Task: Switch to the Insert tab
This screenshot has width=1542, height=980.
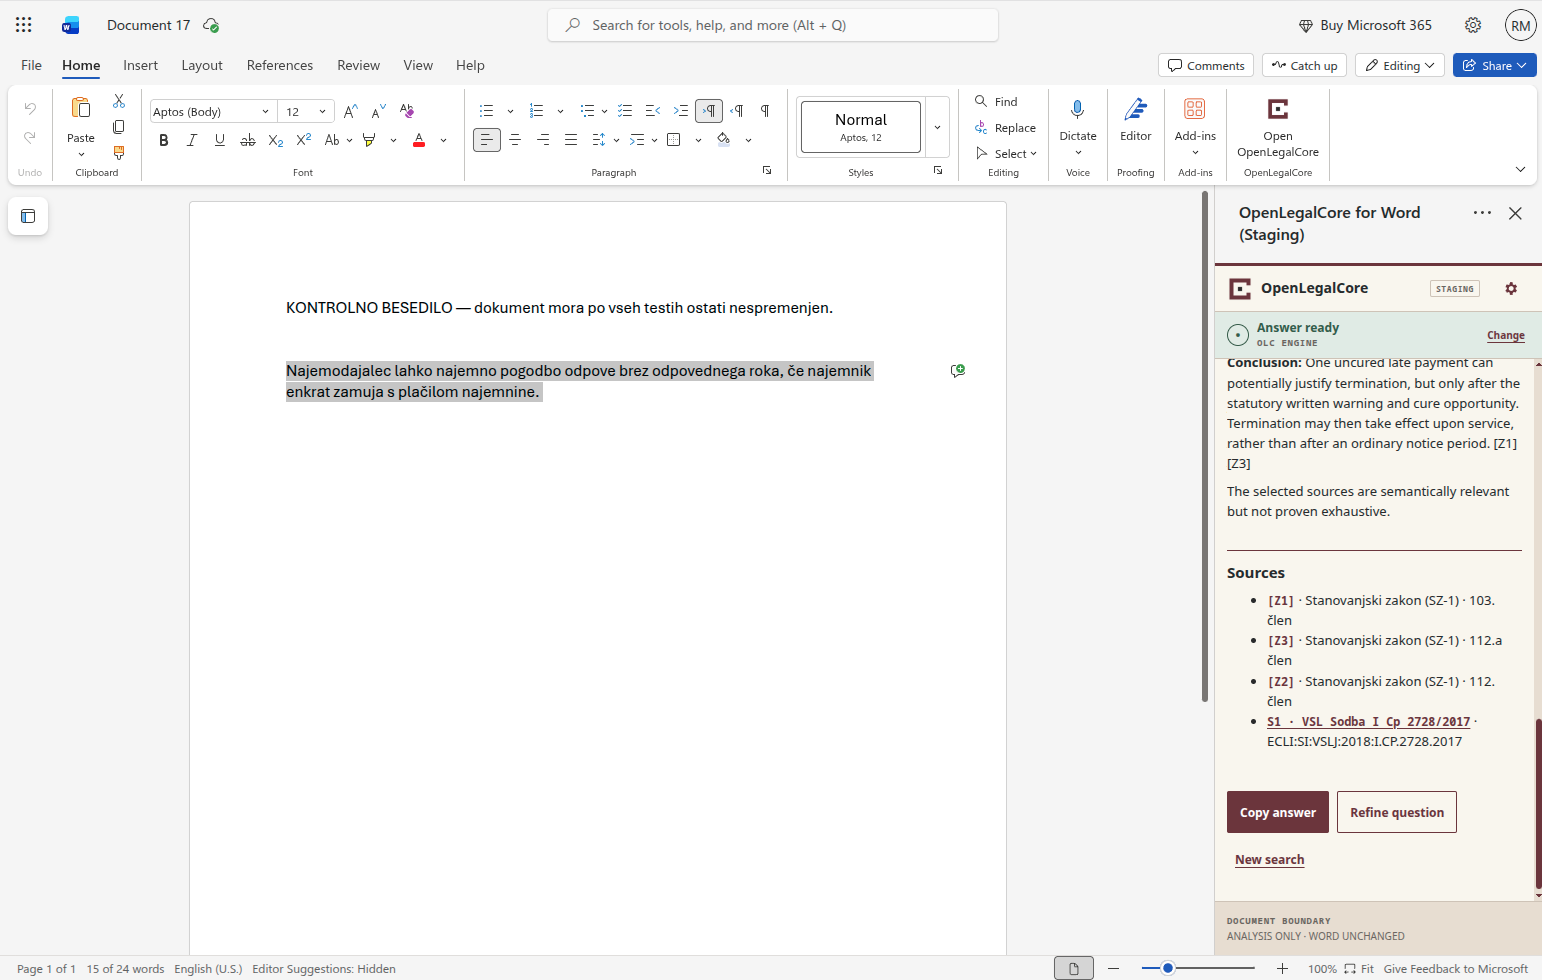Action: click(140, 65)
